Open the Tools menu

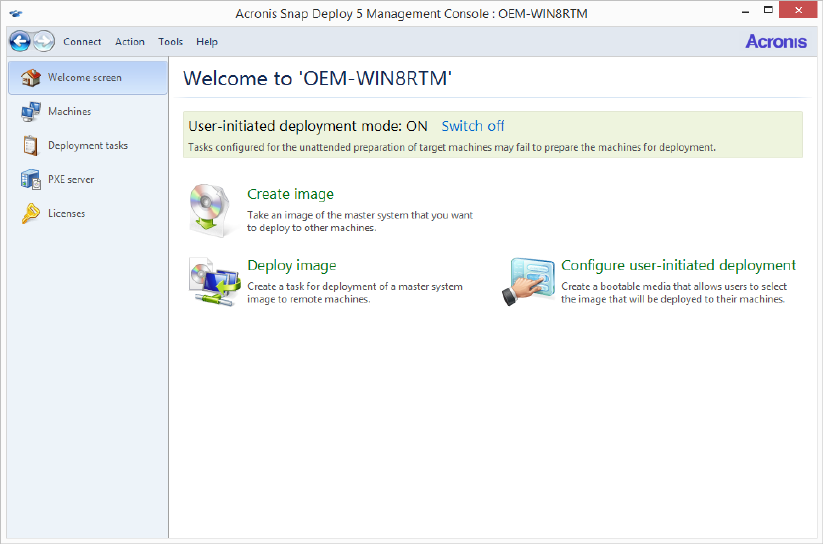point(171,42)
